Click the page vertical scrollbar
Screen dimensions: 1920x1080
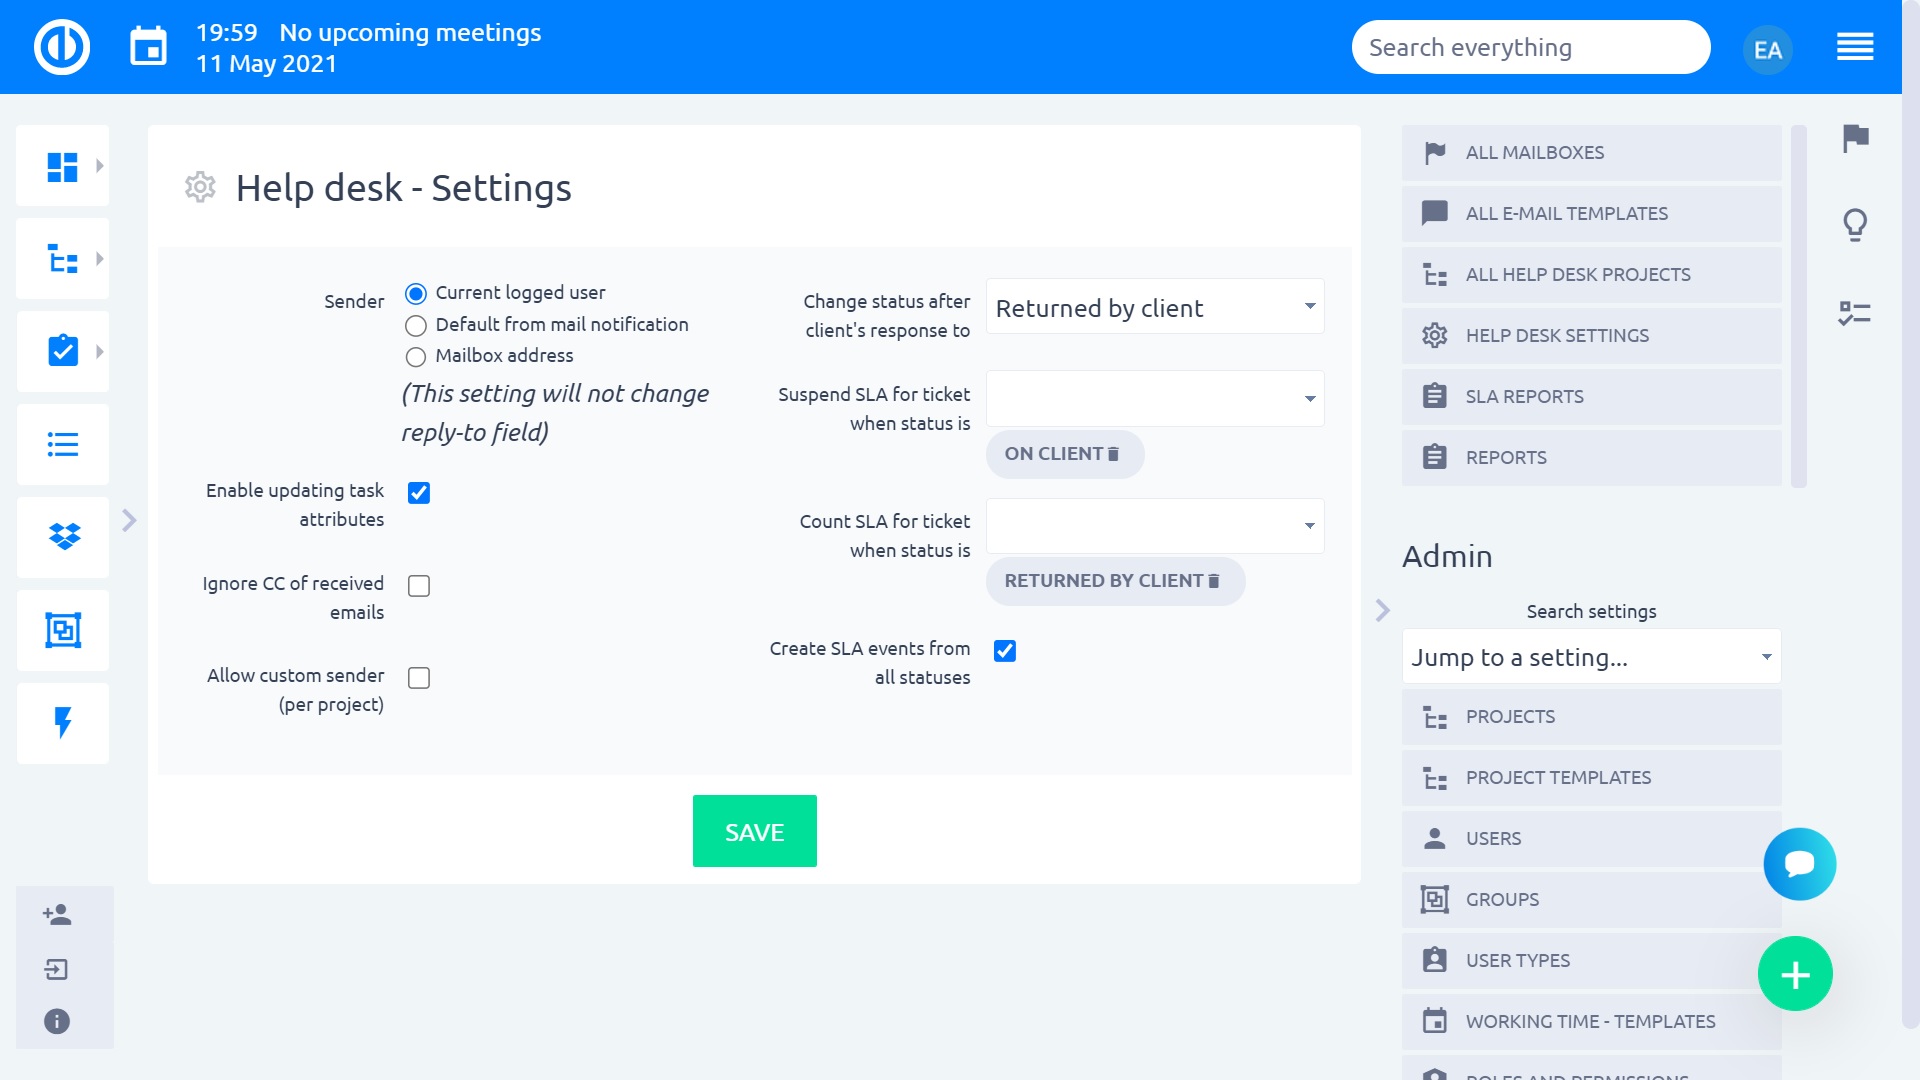[x=1910, y=515]
